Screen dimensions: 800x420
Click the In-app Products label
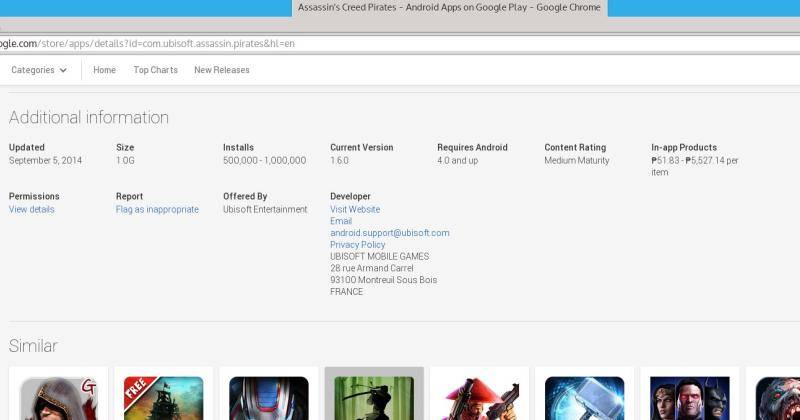[684, 147]
